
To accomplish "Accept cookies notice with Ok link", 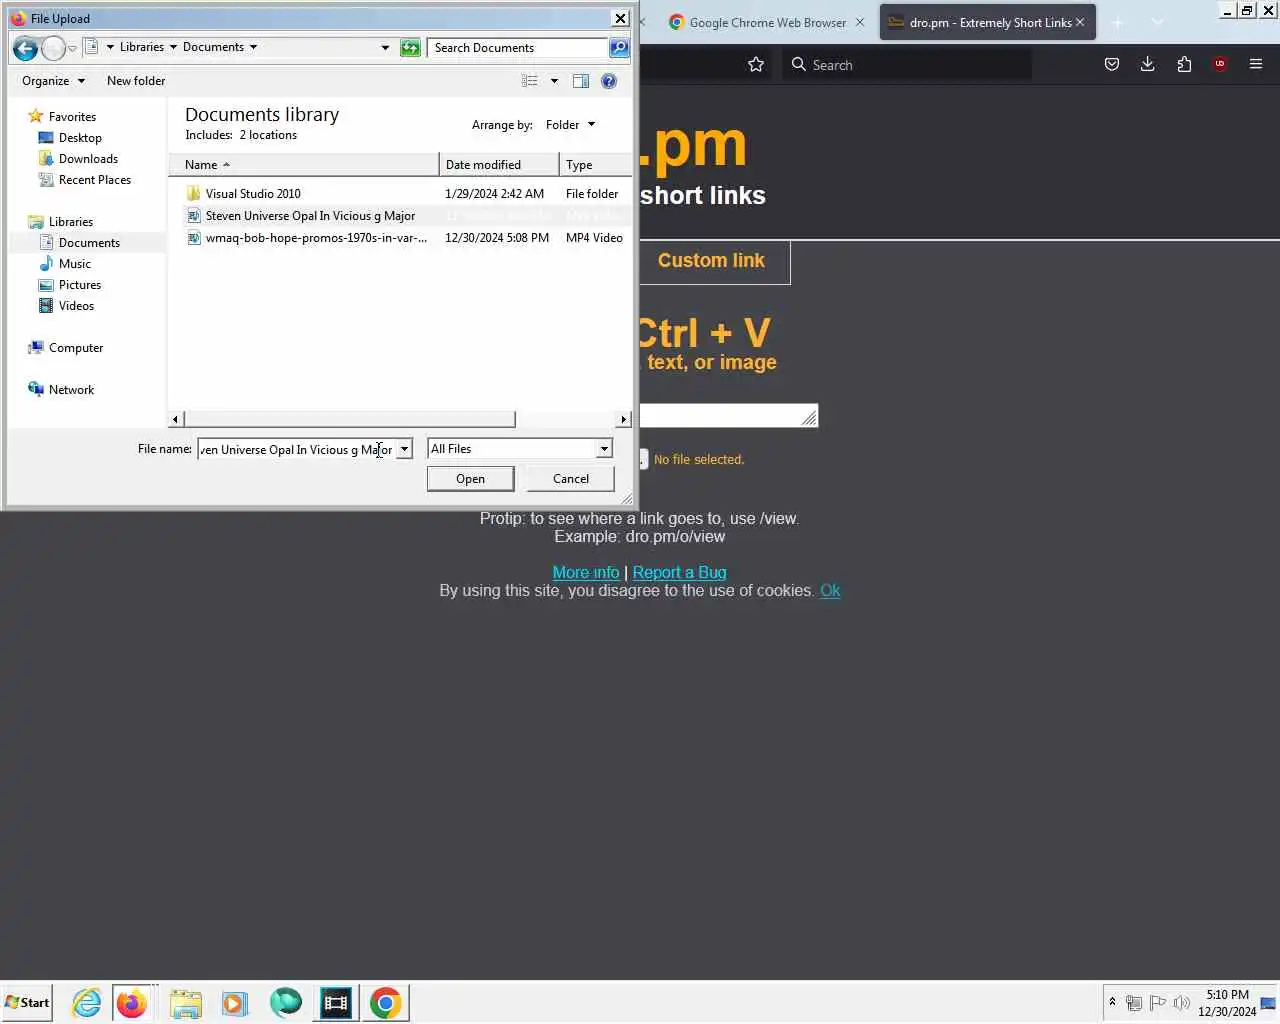I will coord(830,591).
